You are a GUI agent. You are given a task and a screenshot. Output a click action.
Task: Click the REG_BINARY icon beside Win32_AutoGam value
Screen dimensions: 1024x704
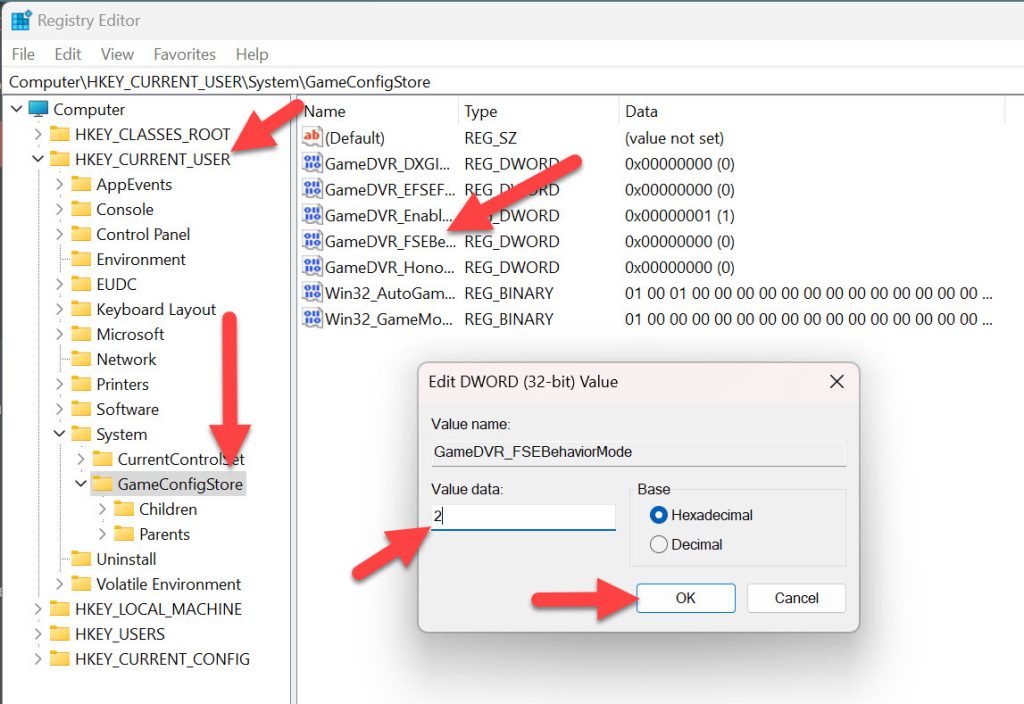[x=311, y=293]
